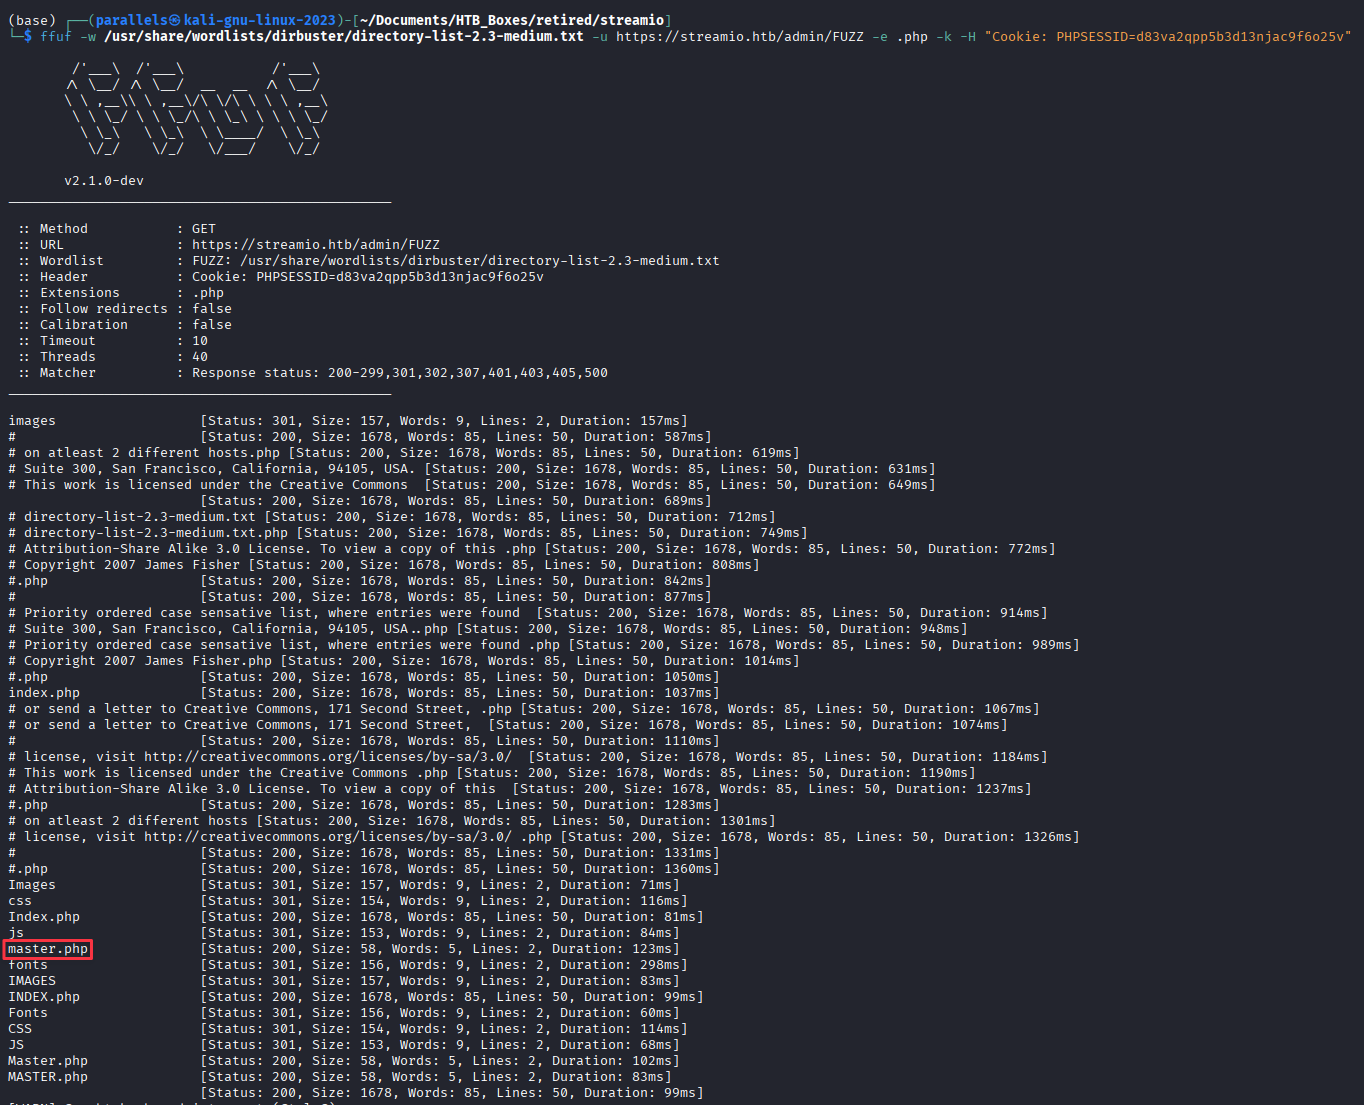1364x1105 pixels.
Task: Select the uppercase JS result name
Action: coord(16,1045)
